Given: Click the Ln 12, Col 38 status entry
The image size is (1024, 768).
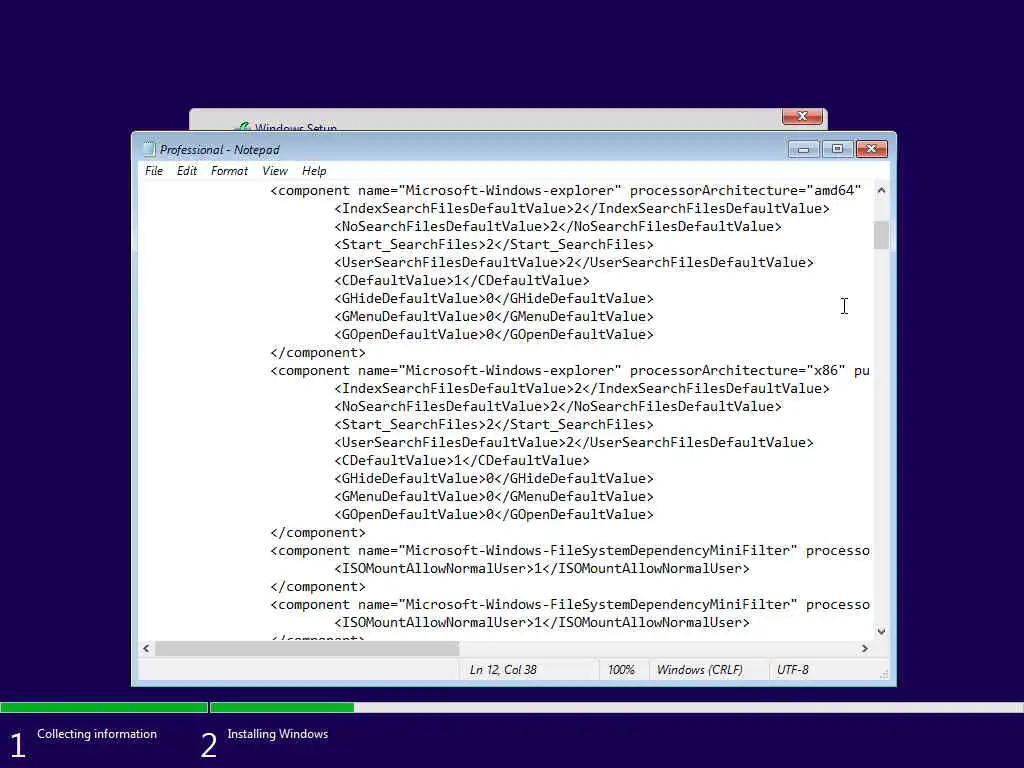Looking at the screenshot, I should point(503,670).
